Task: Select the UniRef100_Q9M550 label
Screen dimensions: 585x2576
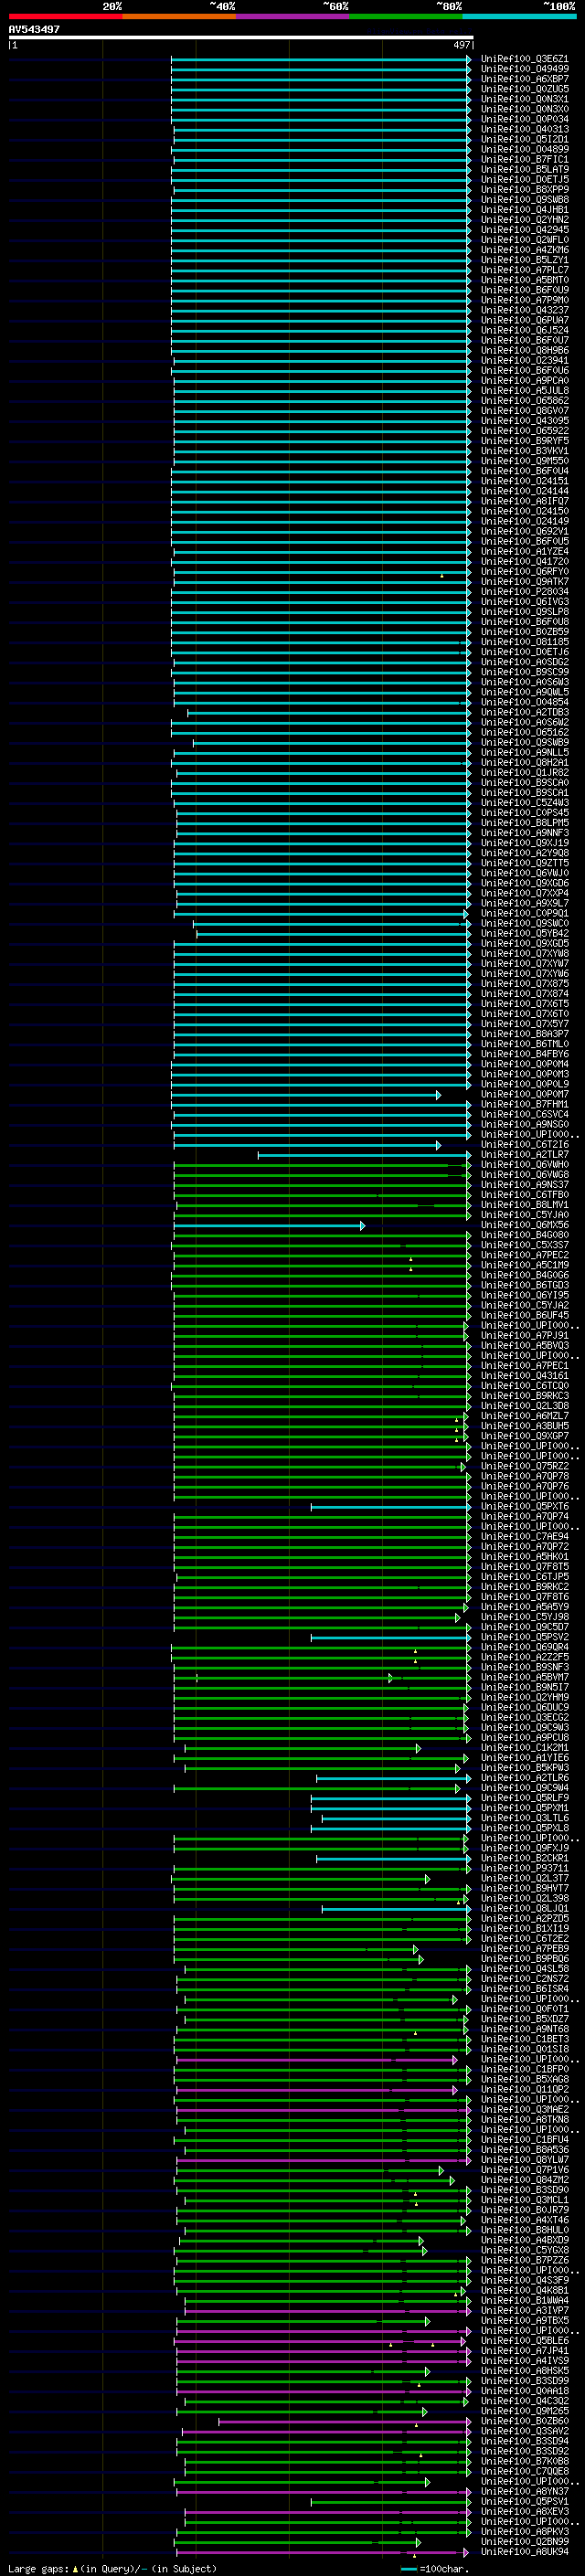Action: point(524,461)
